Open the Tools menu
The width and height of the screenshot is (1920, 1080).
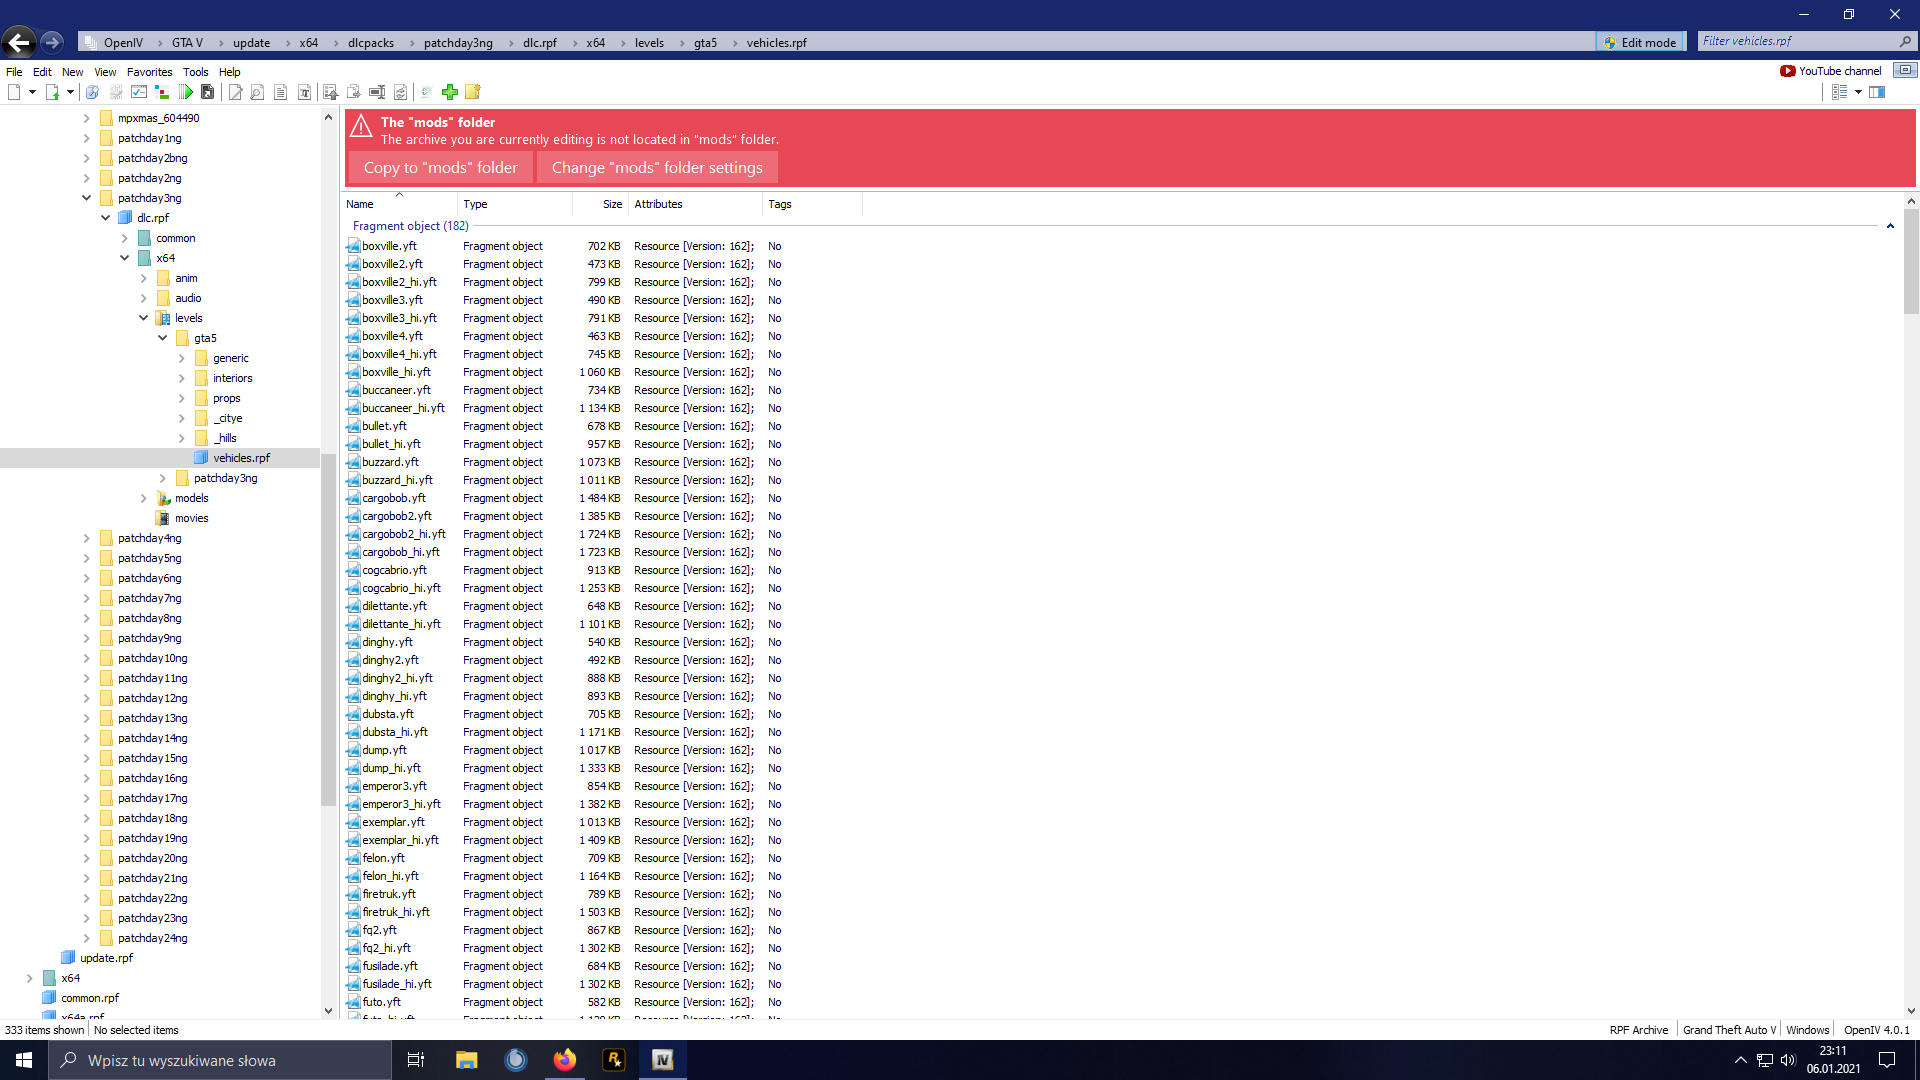(x=195, y=72)
